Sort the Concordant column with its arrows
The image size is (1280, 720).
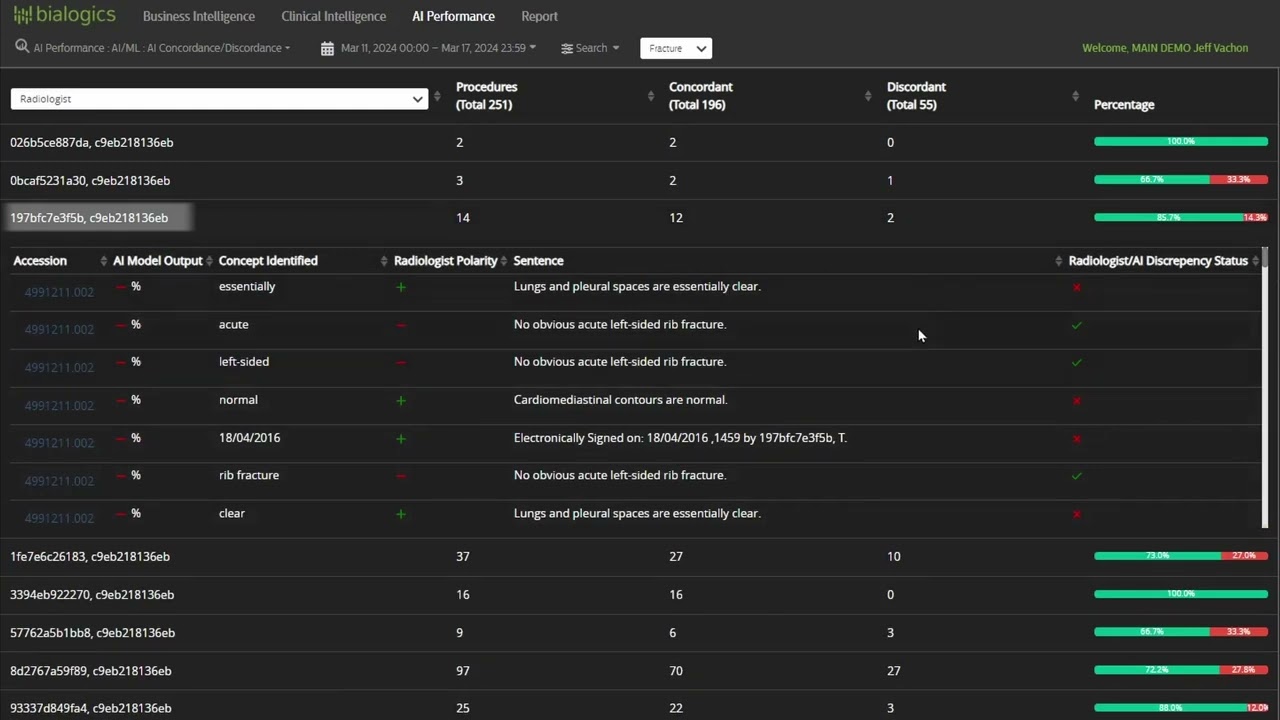point(868,96)
